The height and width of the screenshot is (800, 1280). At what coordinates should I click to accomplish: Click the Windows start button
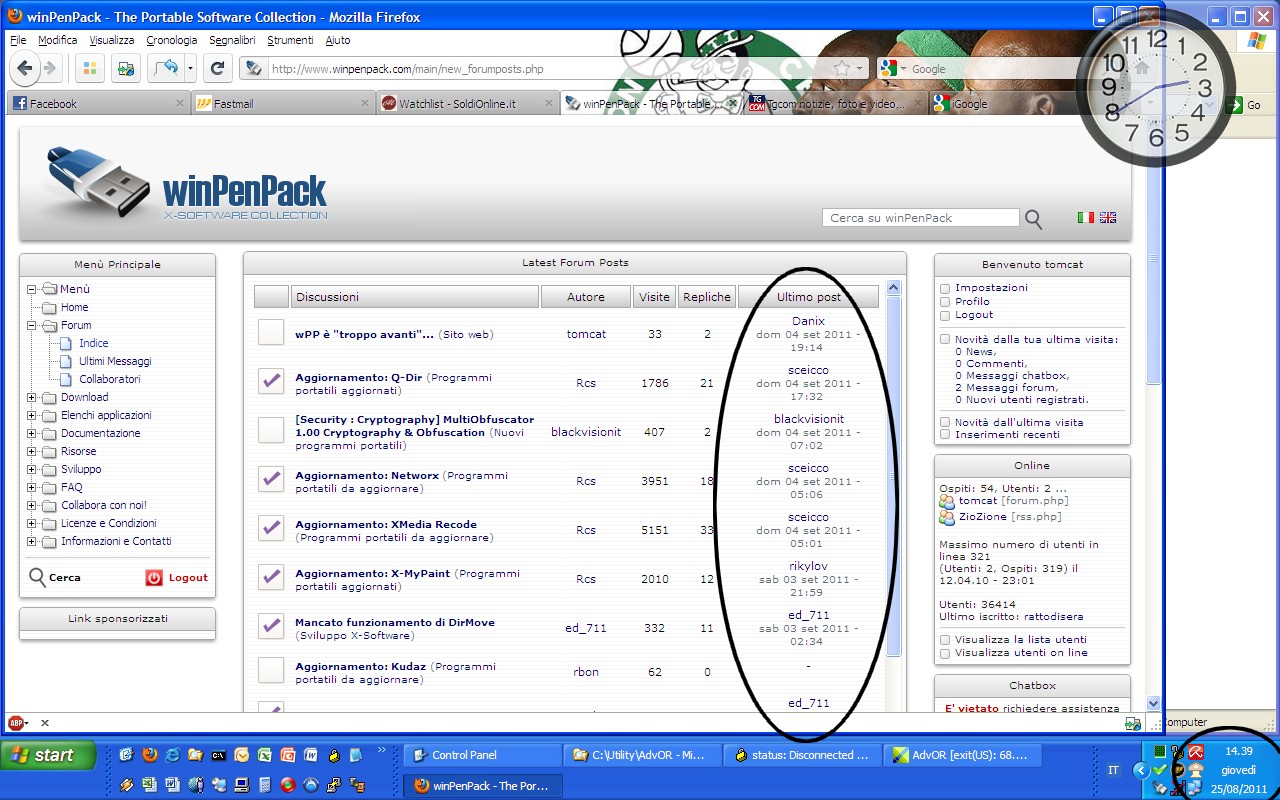48,755
